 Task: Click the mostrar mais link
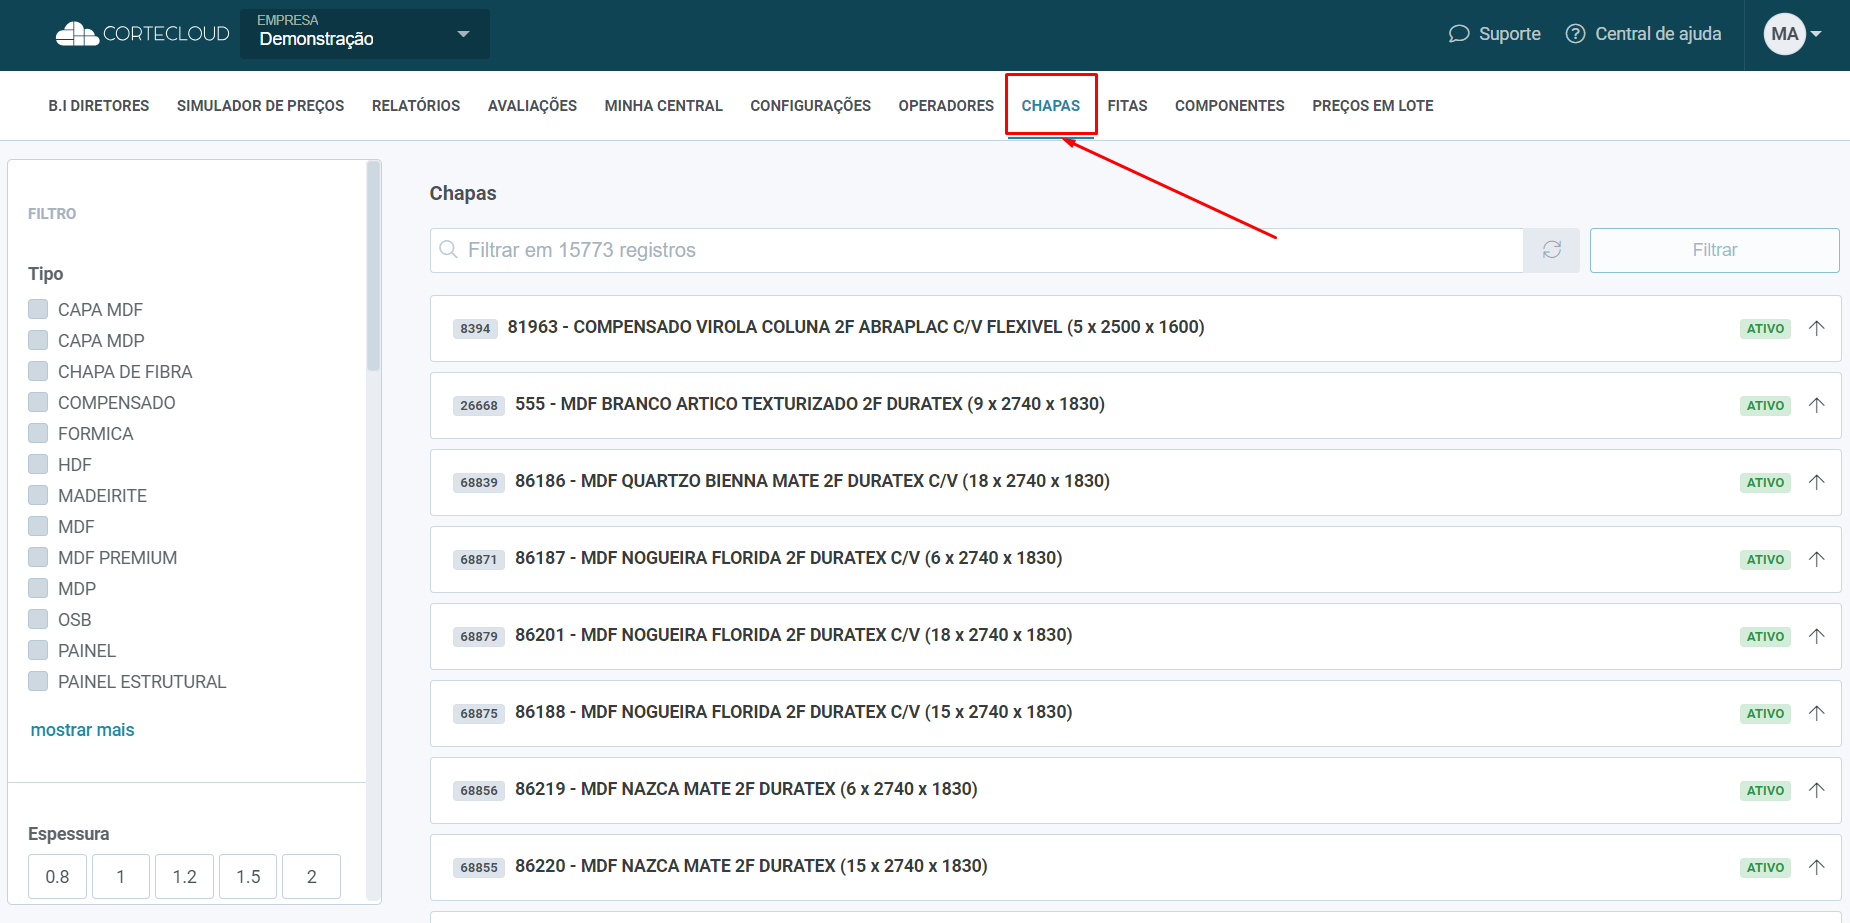[x=82, y=730]
